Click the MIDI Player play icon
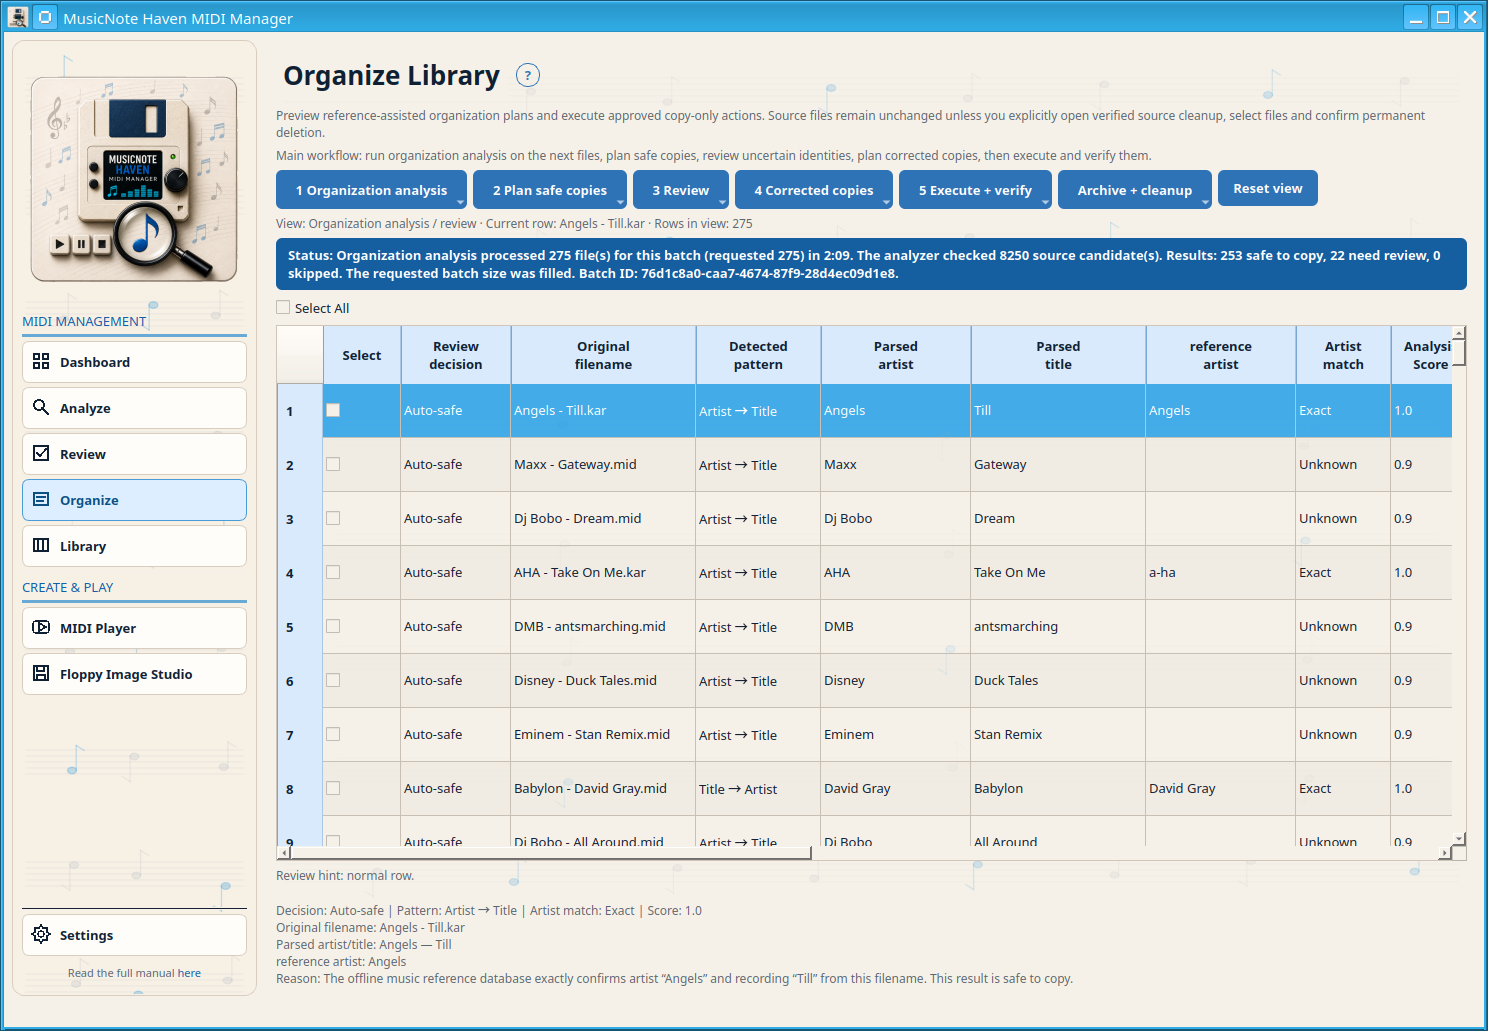1488x1031 pixels. pyautogui.click(x=41, y=627)
